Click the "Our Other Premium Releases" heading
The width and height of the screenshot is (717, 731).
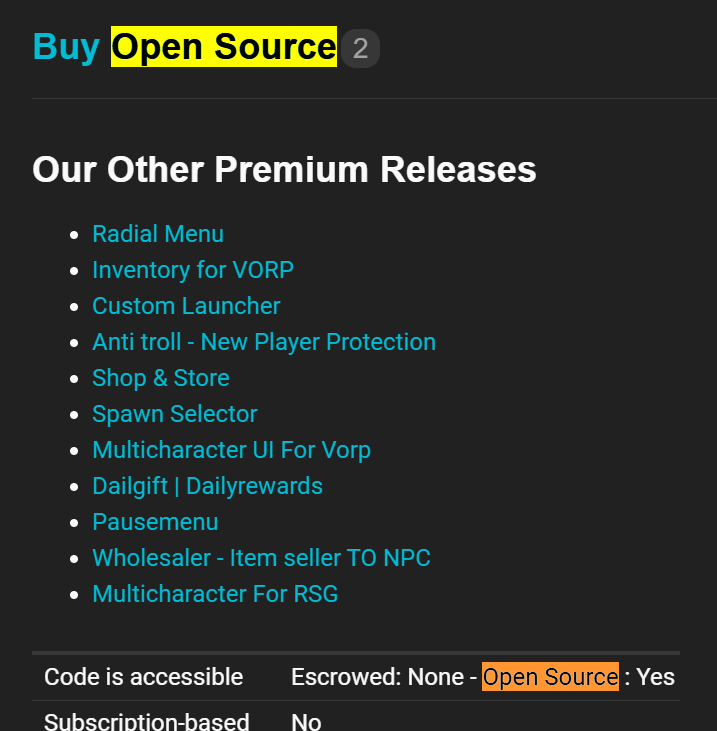[284, 170]
